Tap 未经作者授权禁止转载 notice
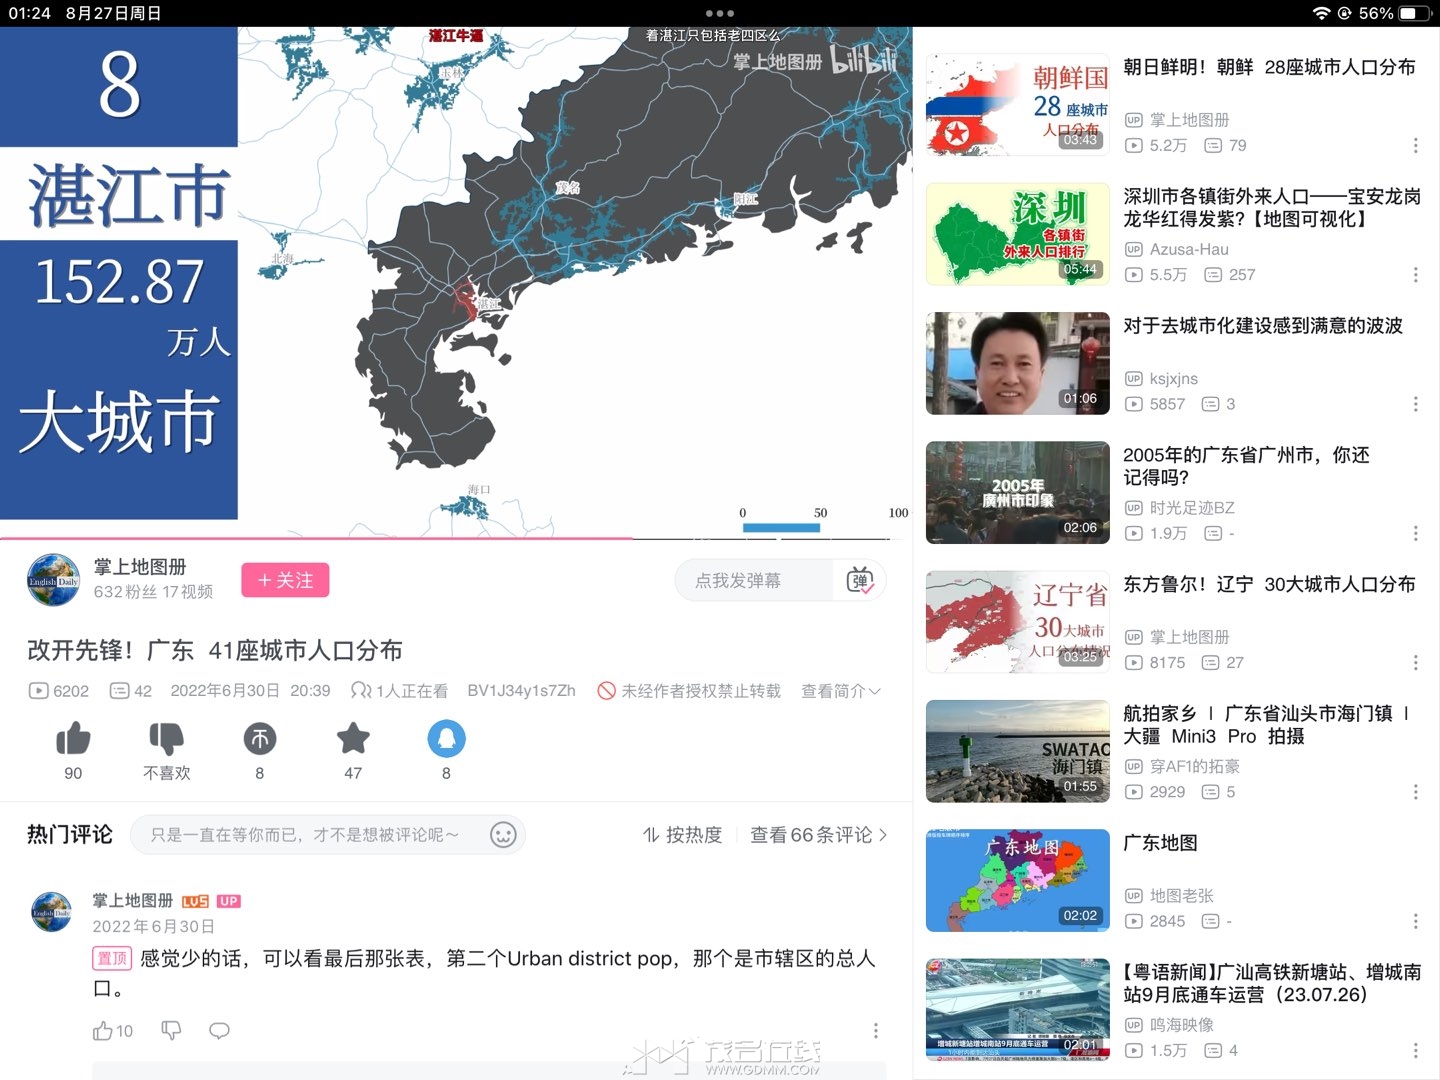 689,691
